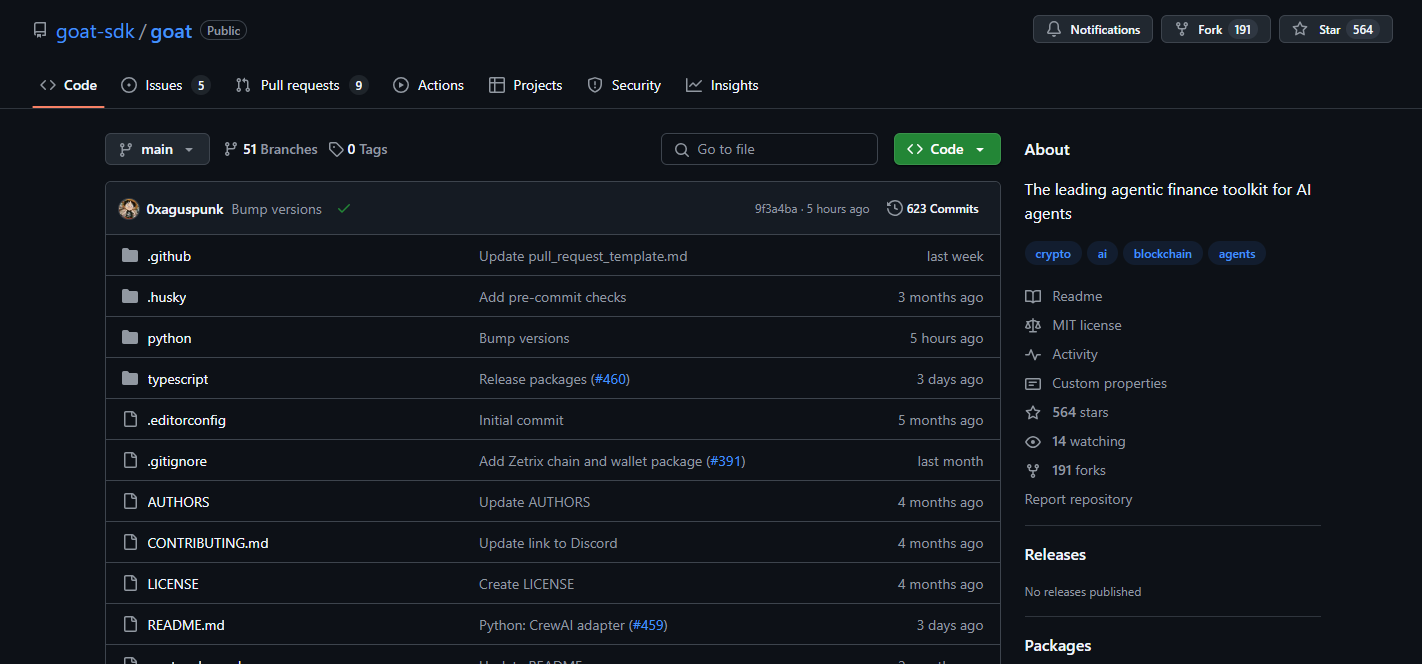Image resolution: width=1422 pixels, height=664 pixels.
Task: Open the Issues tab
Action: pos(165,85)
